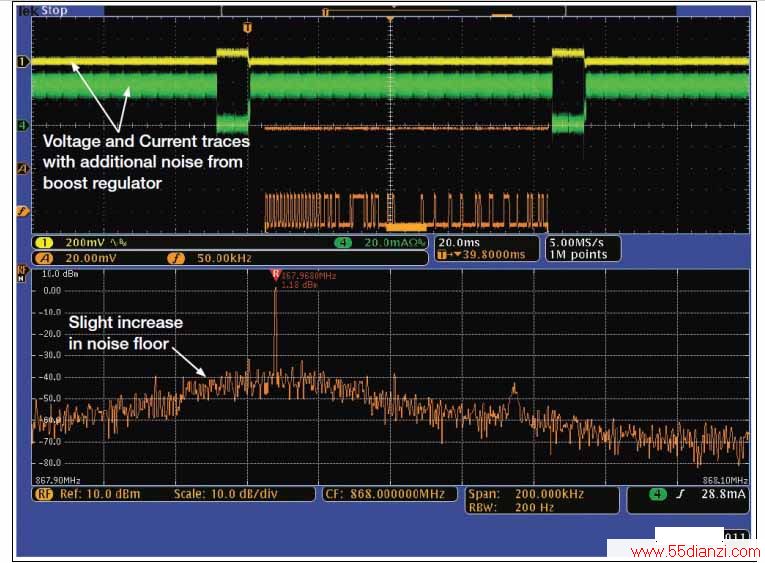765x563 pixels.
Task: Click the 28.8mA trigger level readout
Action: tap(724, 494)
